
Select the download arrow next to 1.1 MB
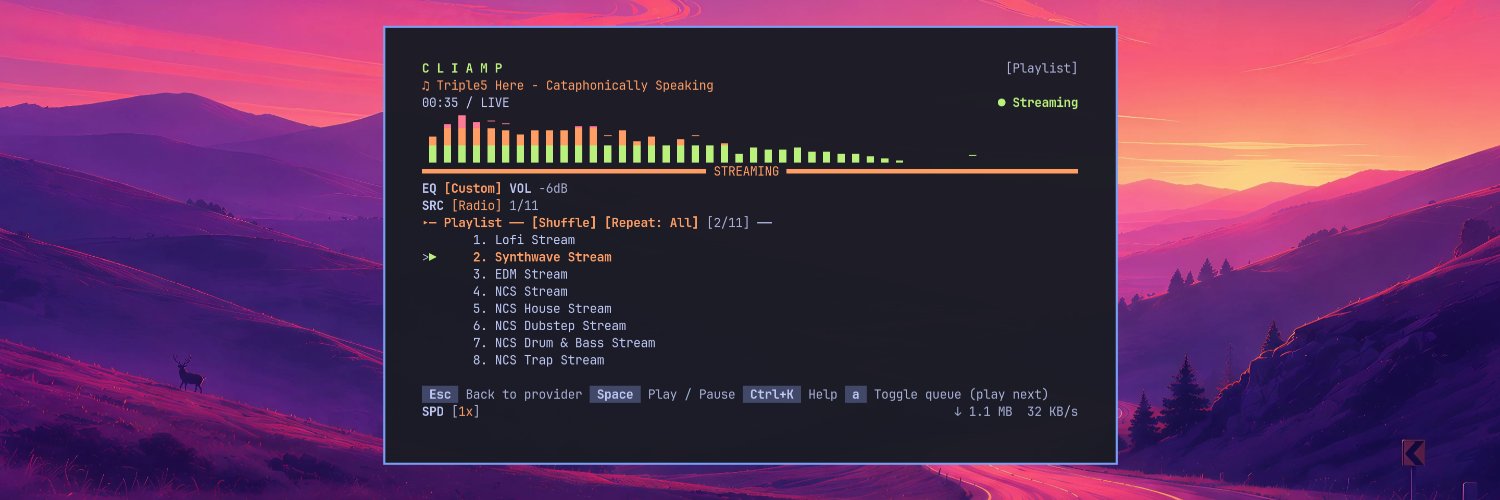[958, 411]
